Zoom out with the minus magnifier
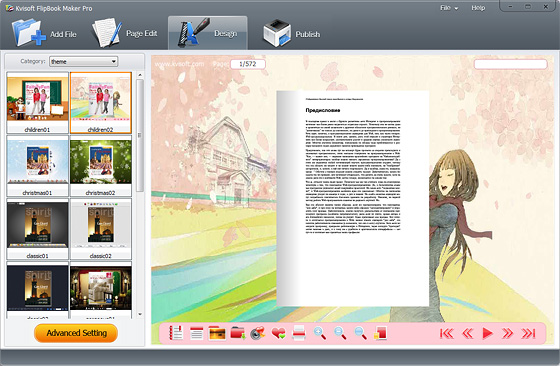Image resolution: width=560 pixels, height=366 pixels. point(340,333)
